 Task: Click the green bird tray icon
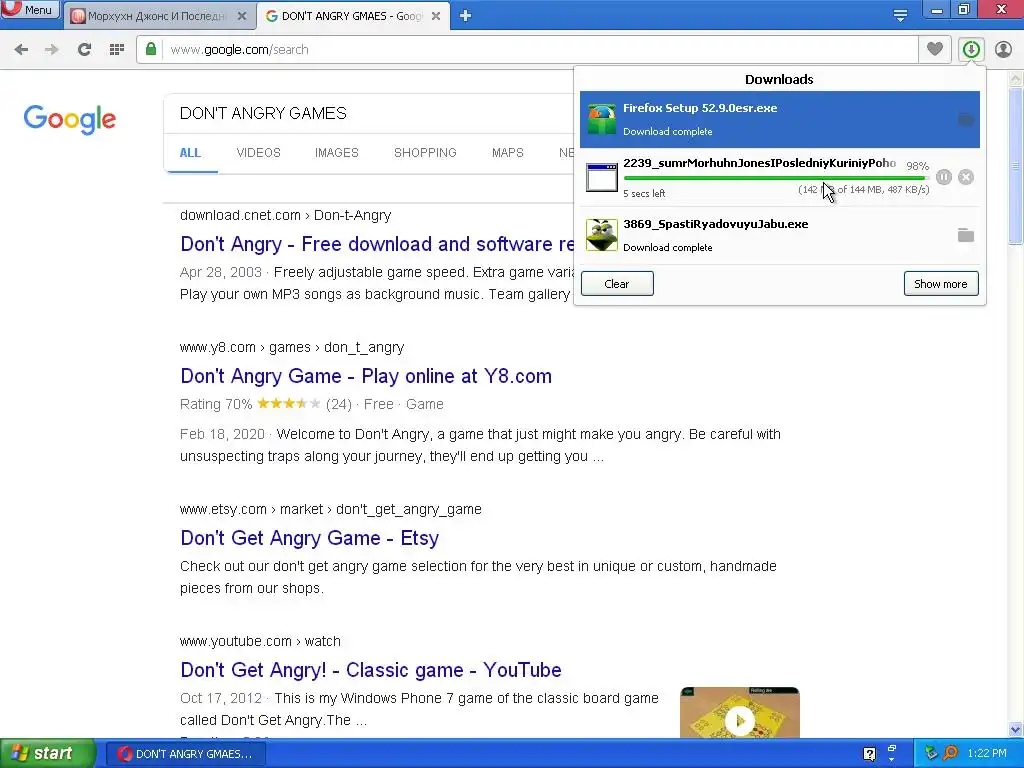(x=931, y=753)
